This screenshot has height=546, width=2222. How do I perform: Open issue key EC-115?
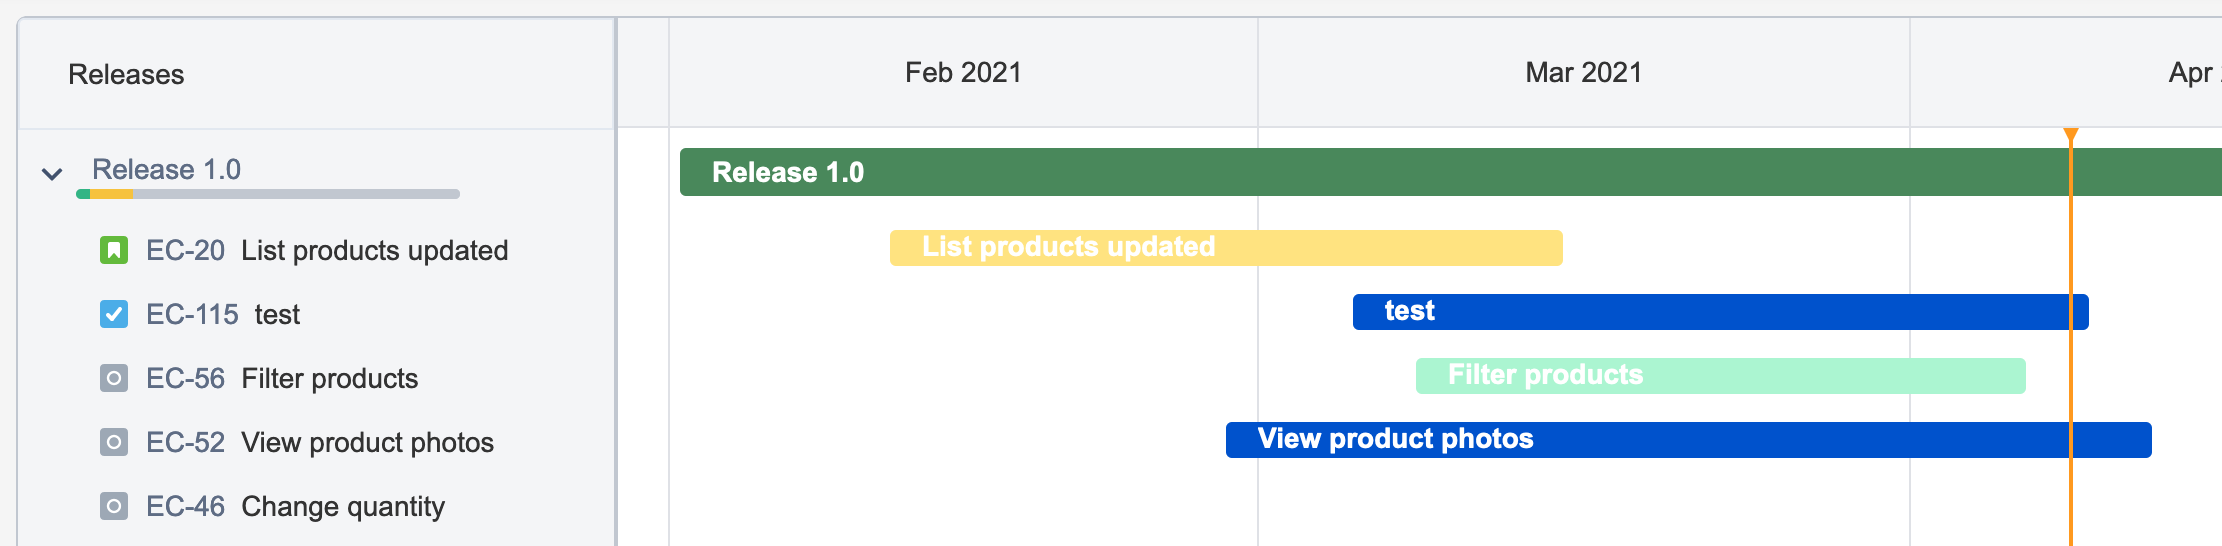(192, 314)
